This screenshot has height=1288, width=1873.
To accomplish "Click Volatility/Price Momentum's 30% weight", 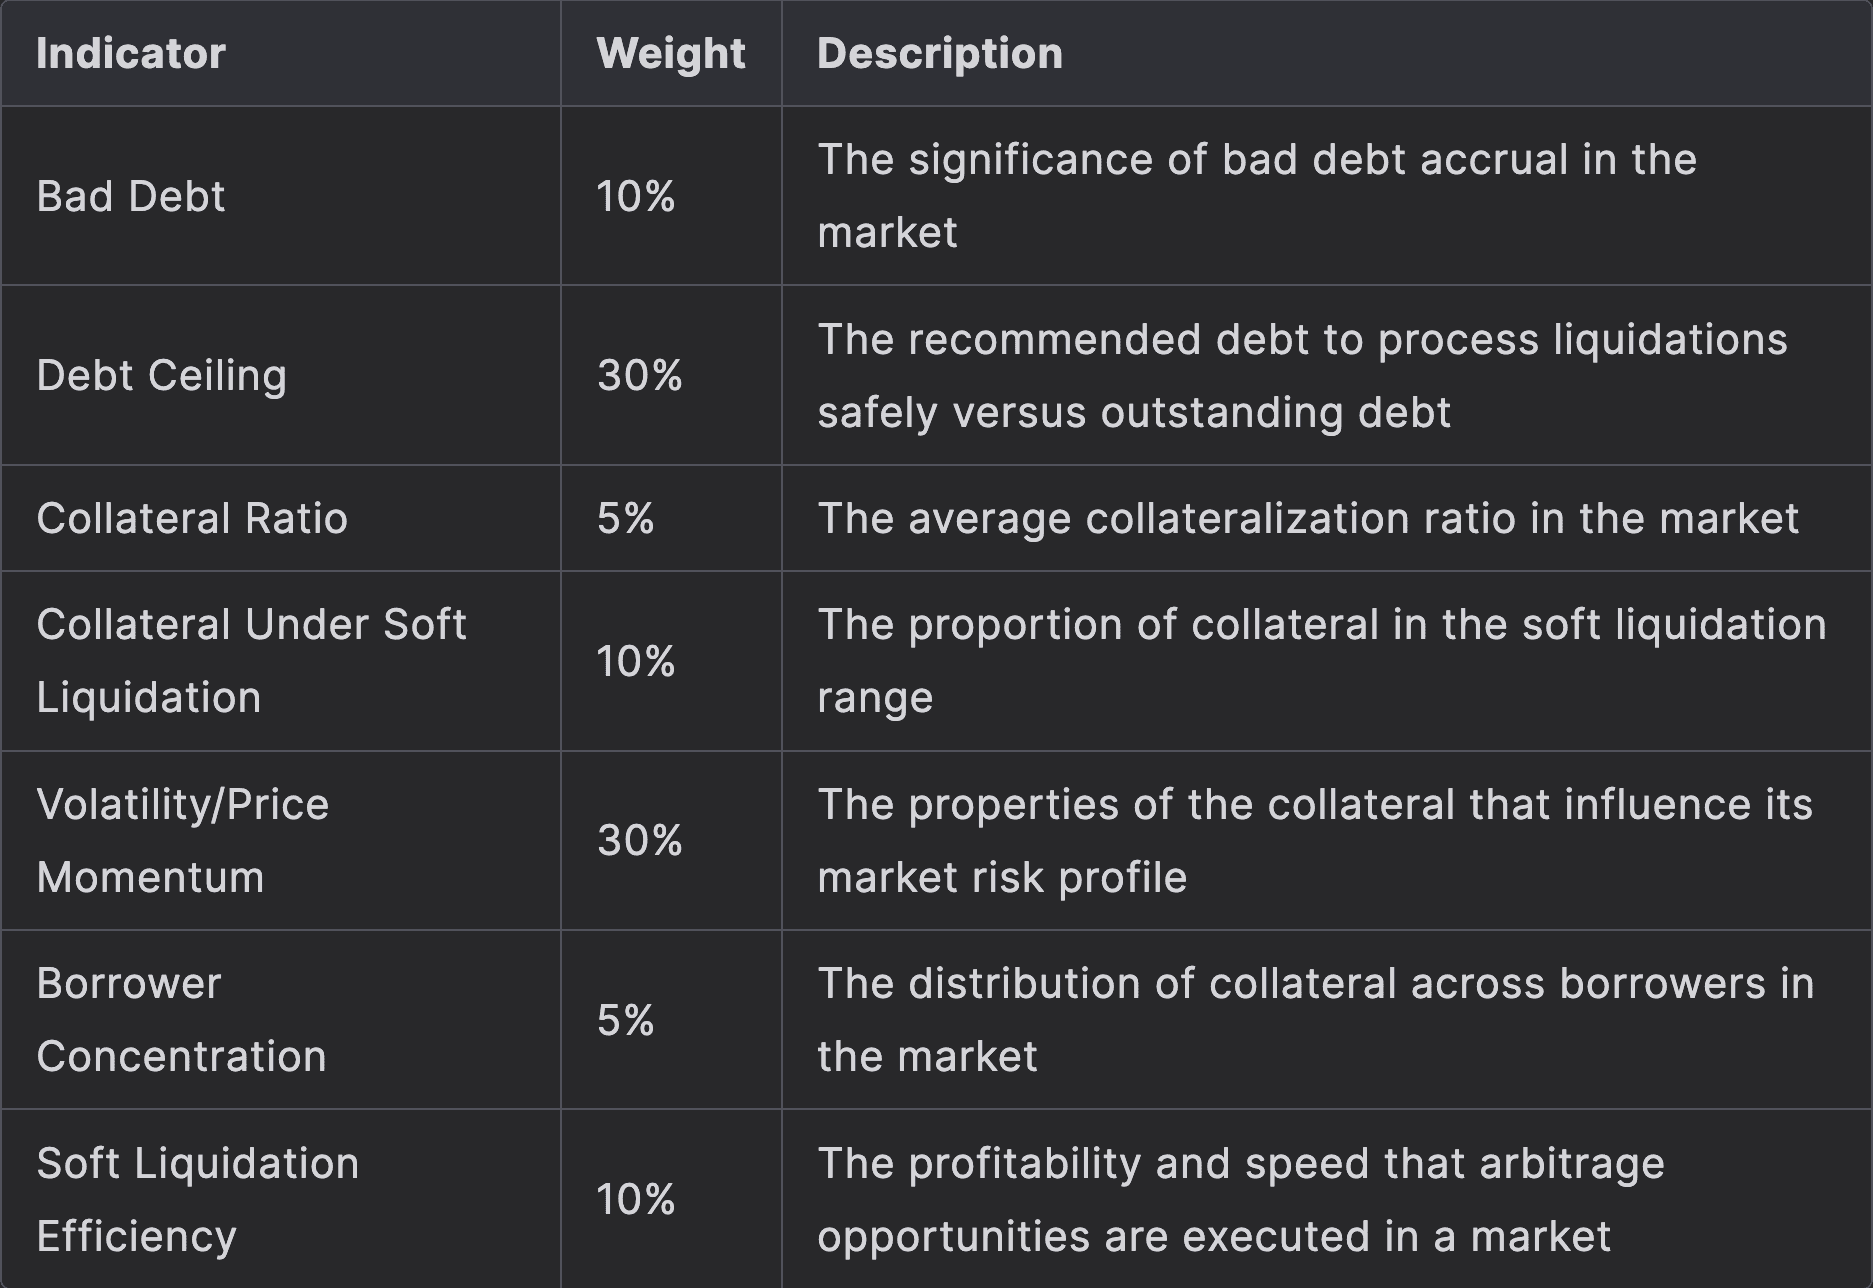I will pyautogui.click(x=640, y=840).
